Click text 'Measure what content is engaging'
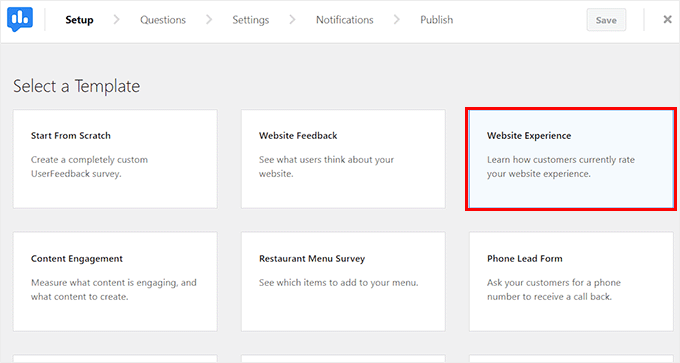Image resolution: width=680 pixels, height=363 pixels. (x=104, y=283)
